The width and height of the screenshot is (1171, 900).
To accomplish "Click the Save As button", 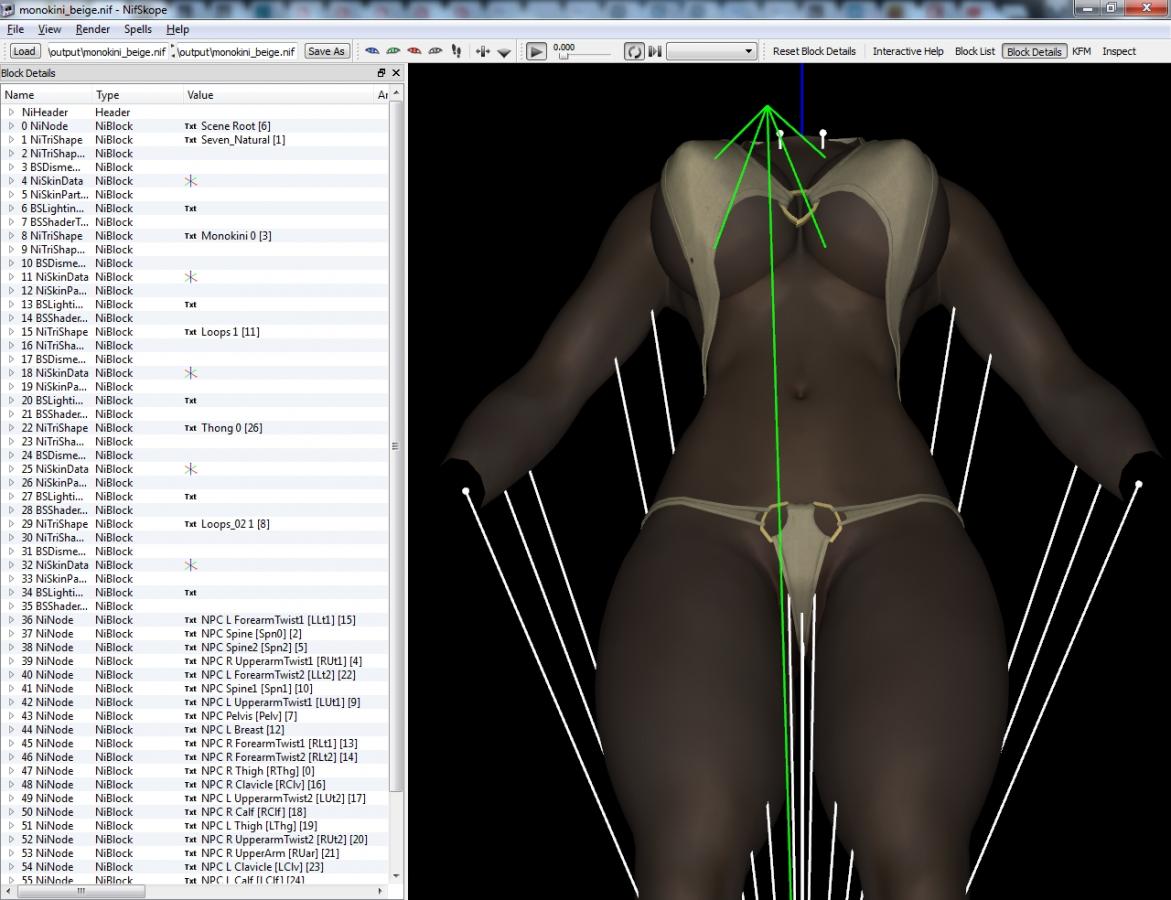I will tap(326, 52).
